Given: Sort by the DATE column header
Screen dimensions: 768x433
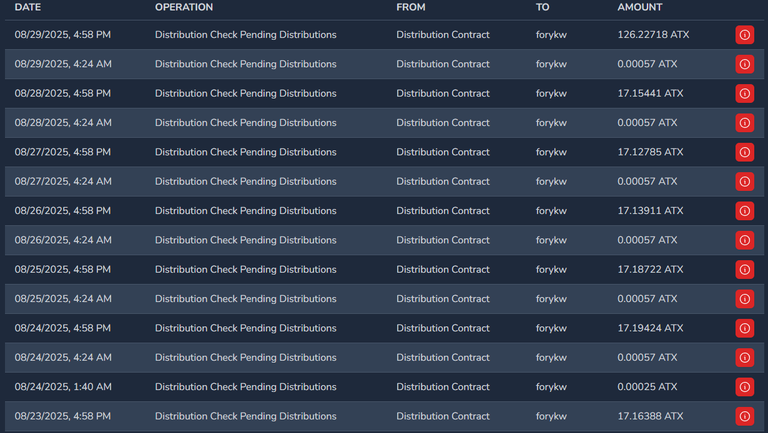Looking at the screenshot, I should click(x=28, y=7).
